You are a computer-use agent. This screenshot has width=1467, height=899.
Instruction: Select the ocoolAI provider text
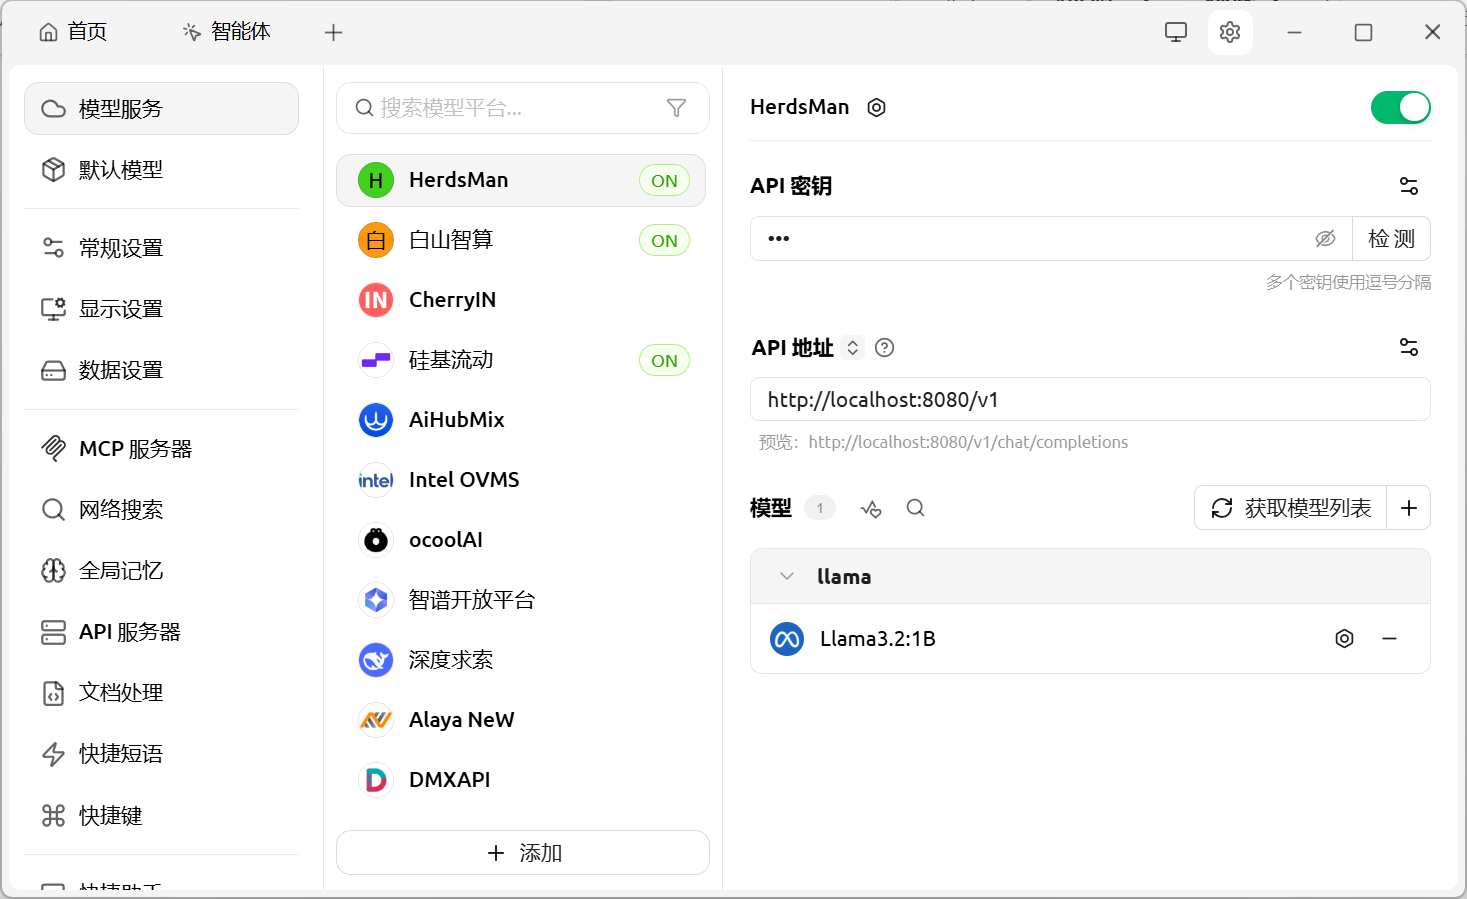[x=446, y=540]
